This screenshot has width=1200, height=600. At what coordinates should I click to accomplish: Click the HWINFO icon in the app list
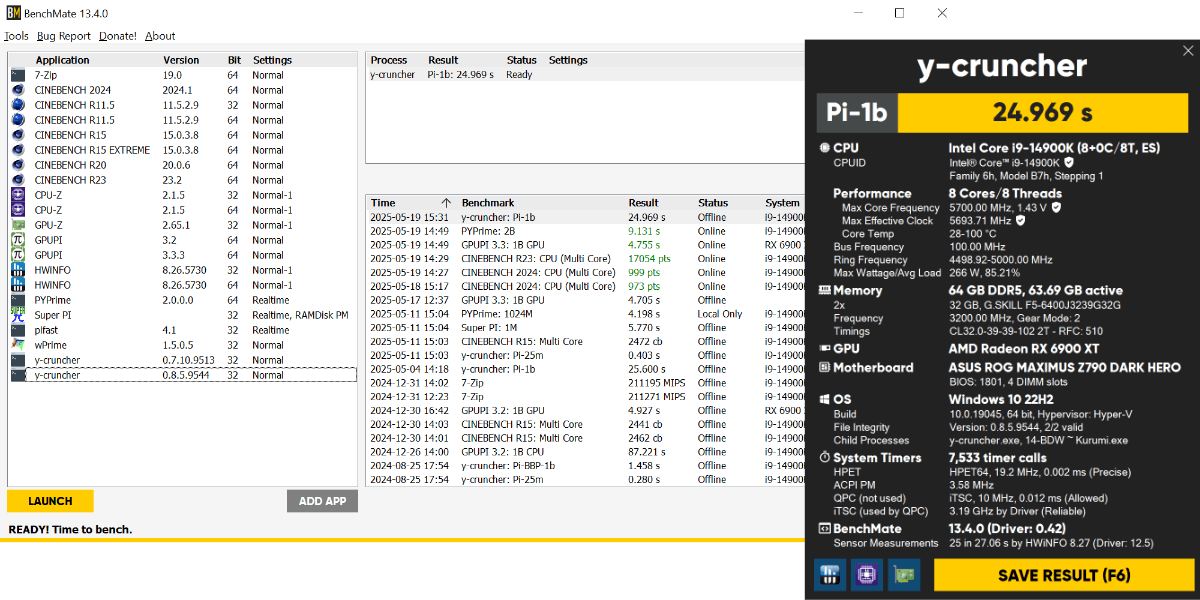coord(17,270)
